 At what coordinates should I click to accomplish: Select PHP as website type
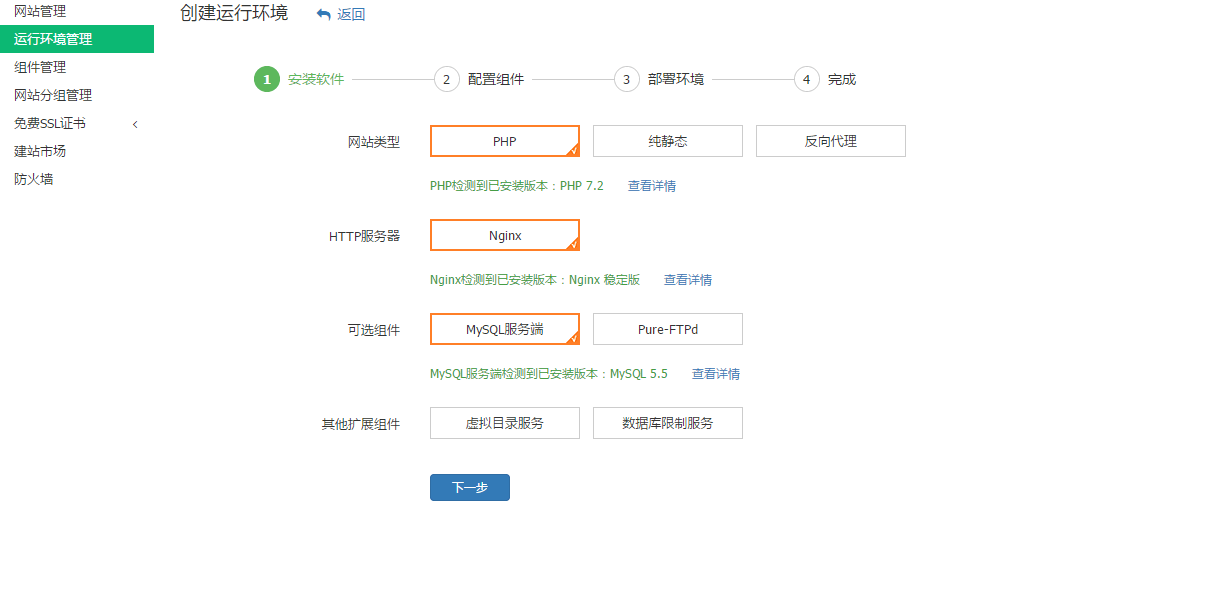click(505, 141)
